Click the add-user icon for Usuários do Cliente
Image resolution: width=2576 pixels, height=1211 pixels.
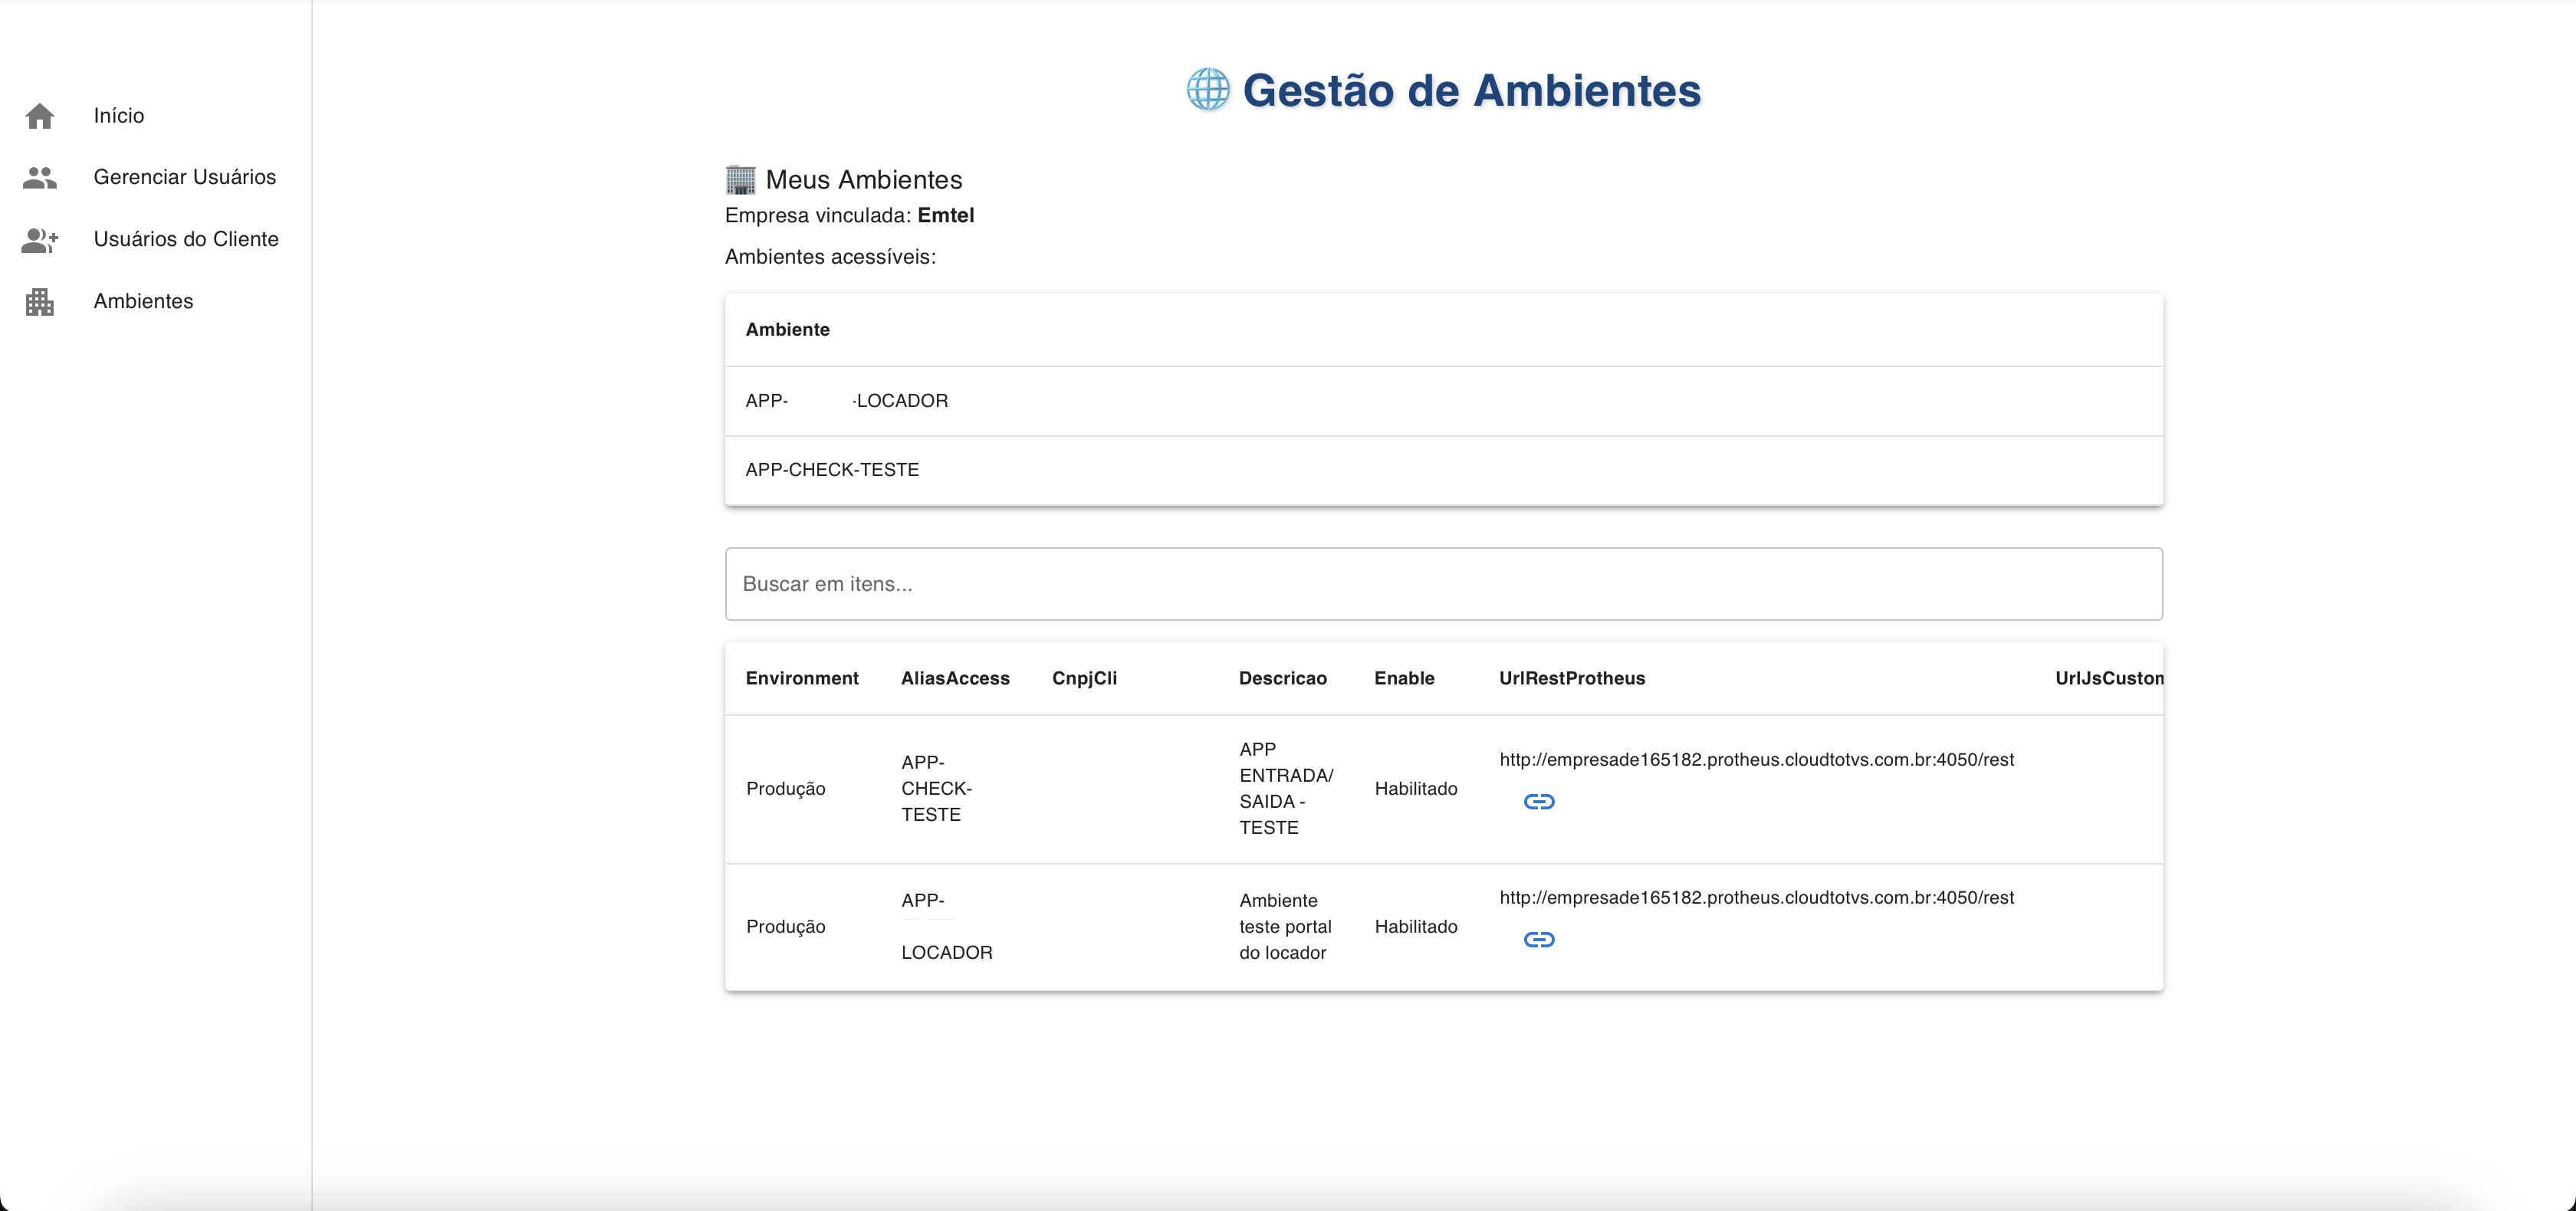click(x=40, y=240)
